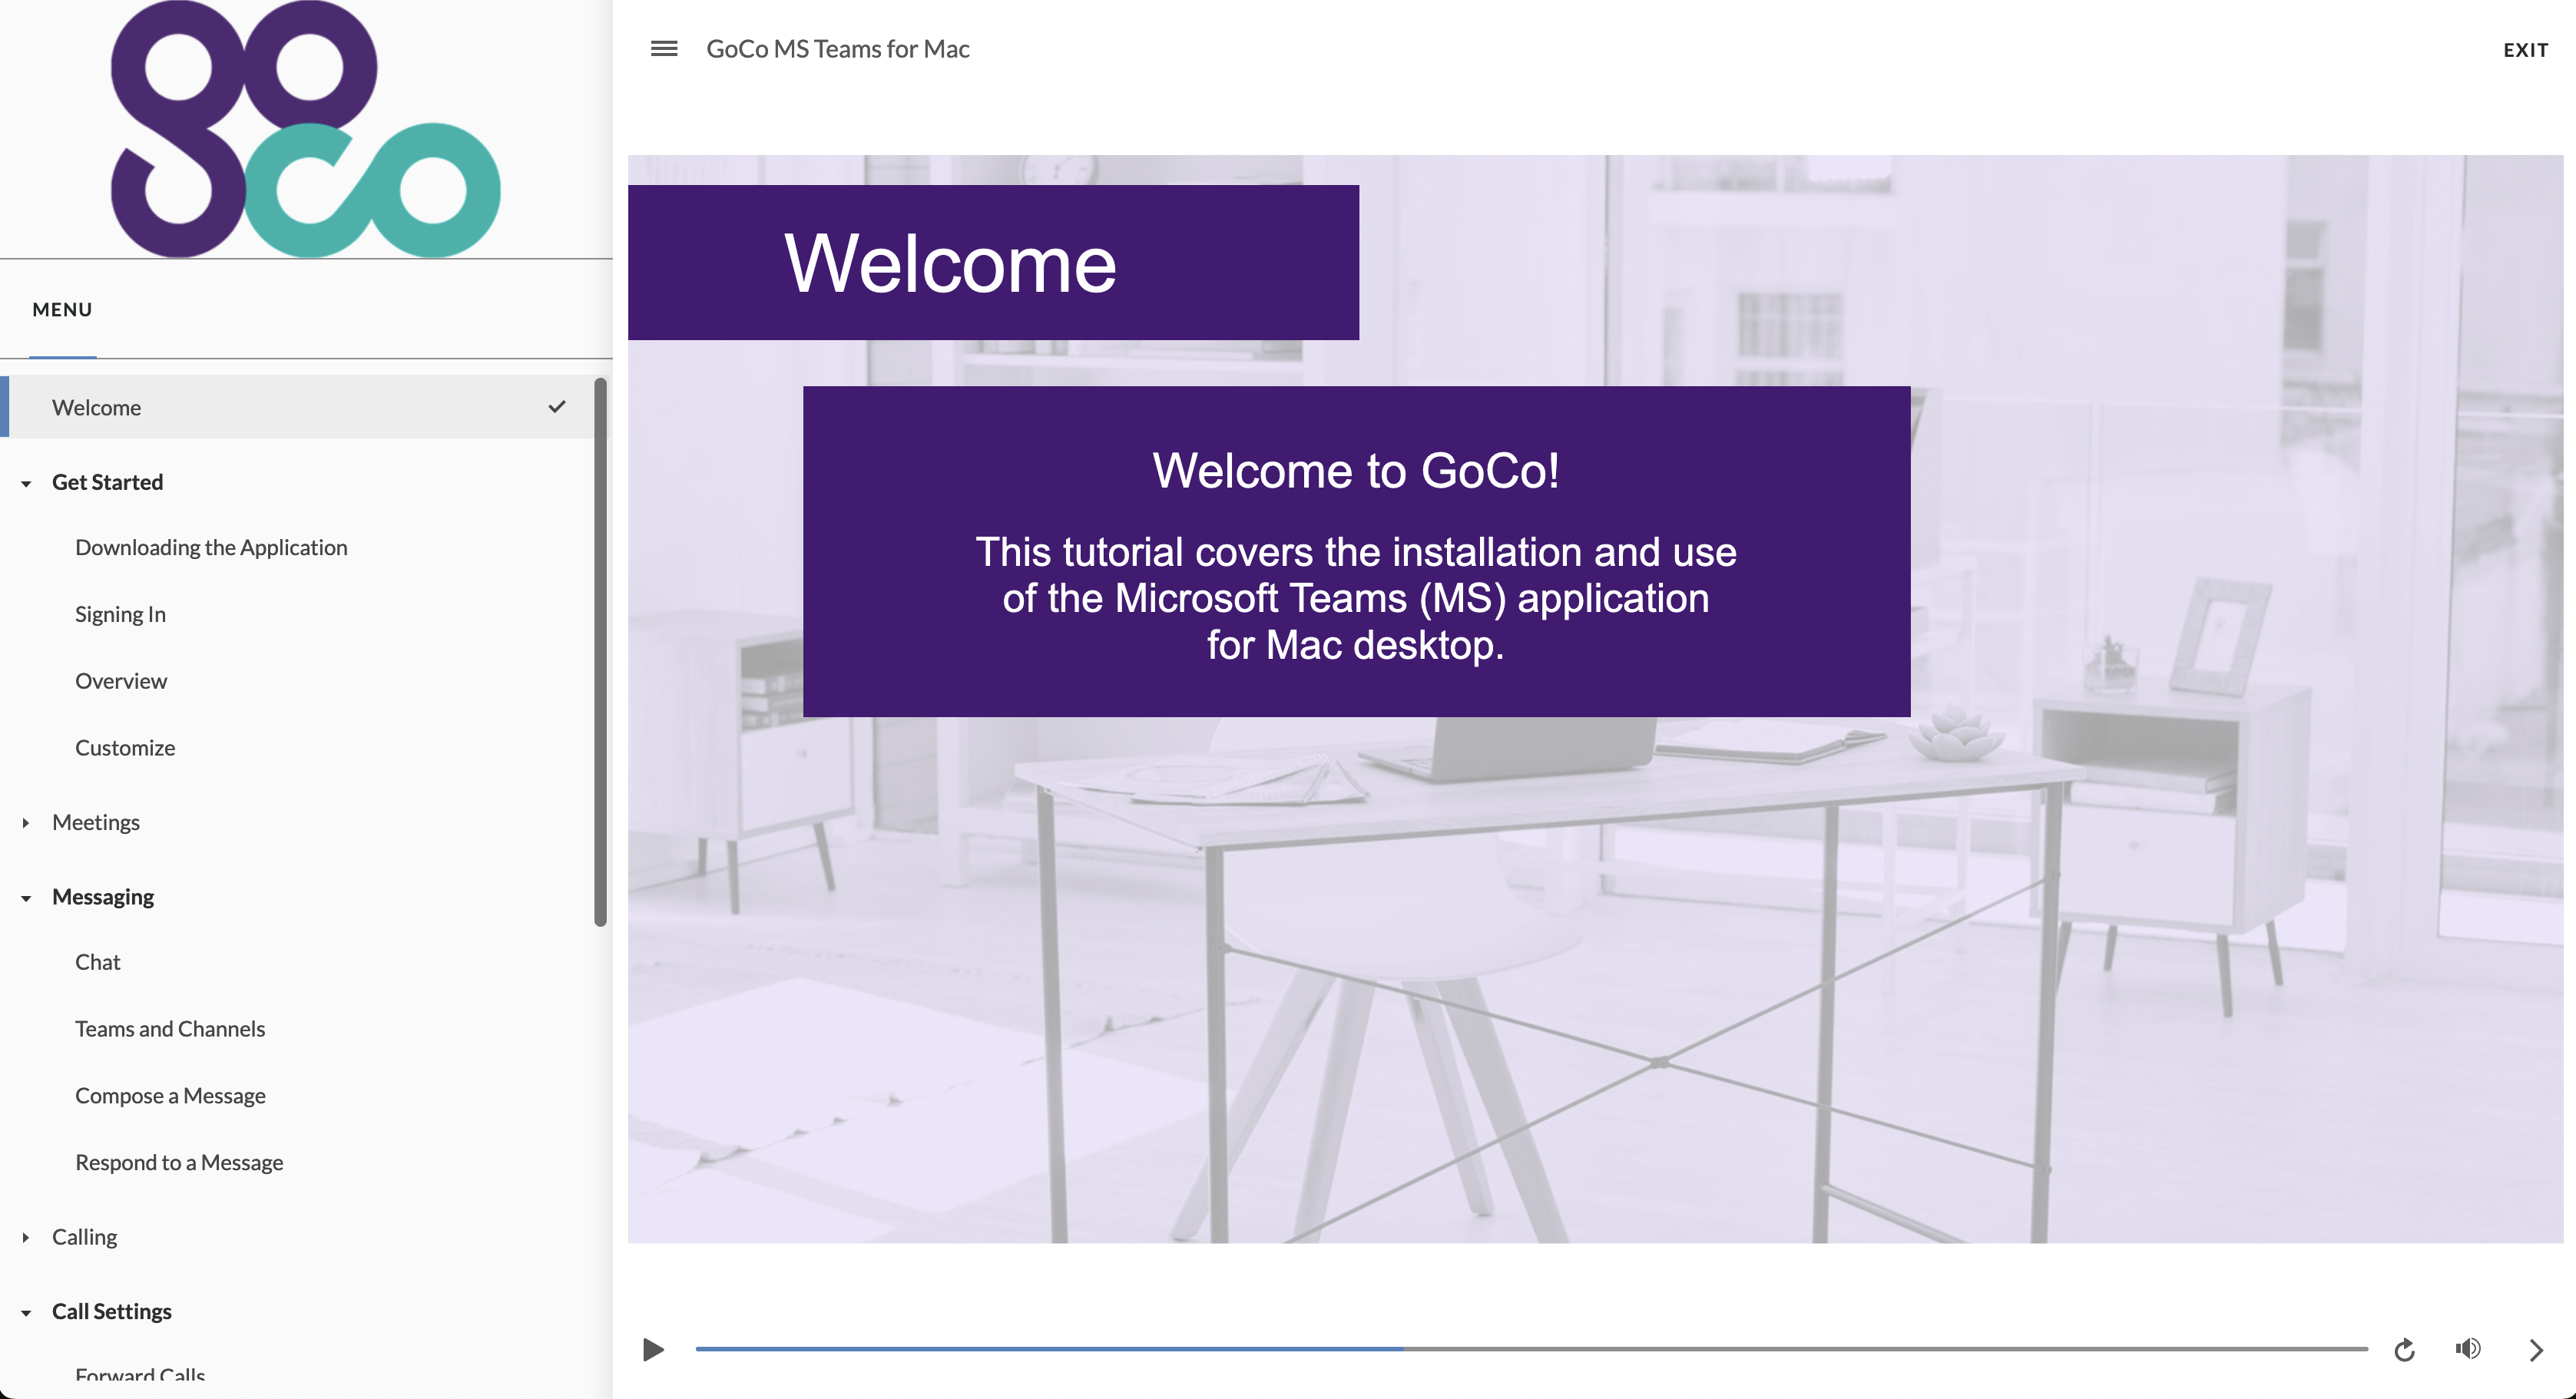2576x1399 pixels.
Task: Click the Meetings heading
Action: click(96, 822)
